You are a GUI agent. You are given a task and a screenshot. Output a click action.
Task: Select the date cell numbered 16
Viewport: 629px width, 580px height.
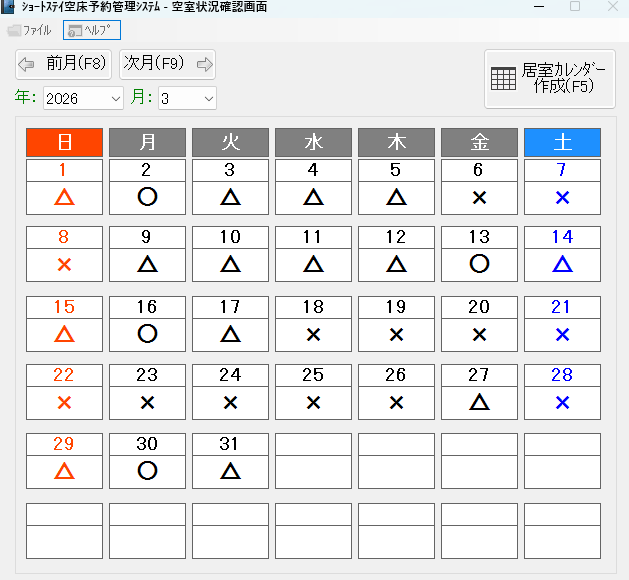pyautogui.click(x=147, y=307)
